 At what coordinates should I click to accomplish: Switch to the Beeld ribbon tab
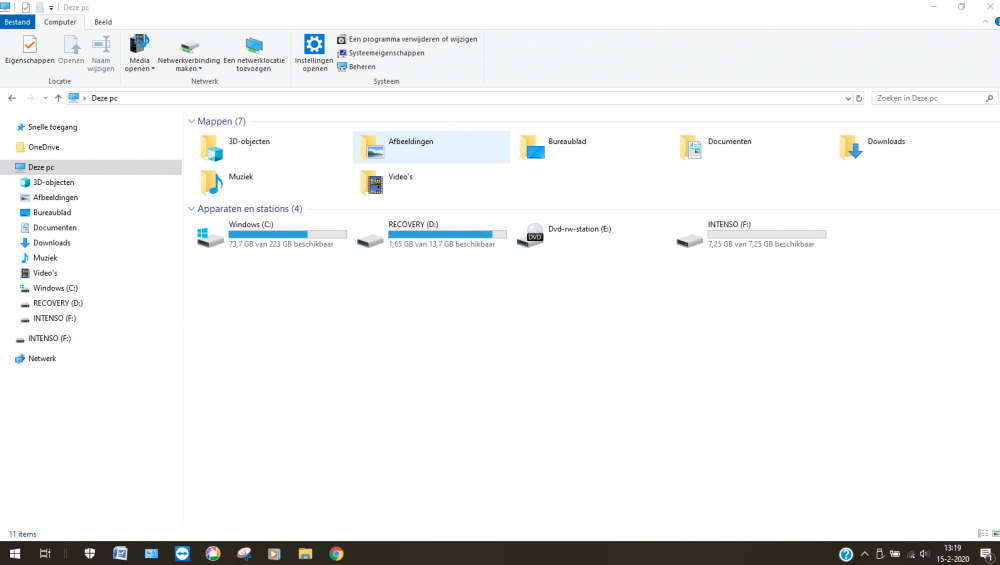[x=103, y=22]
